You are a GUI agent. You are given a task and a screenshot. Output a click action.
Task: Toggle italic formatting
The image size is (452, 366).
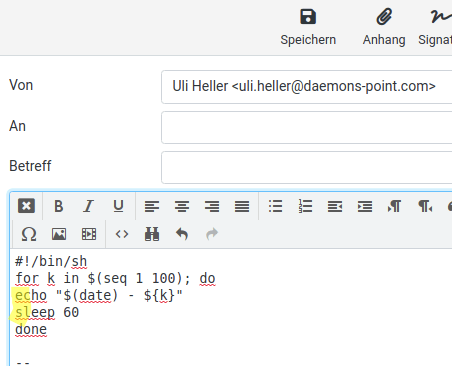coord(88,206)
